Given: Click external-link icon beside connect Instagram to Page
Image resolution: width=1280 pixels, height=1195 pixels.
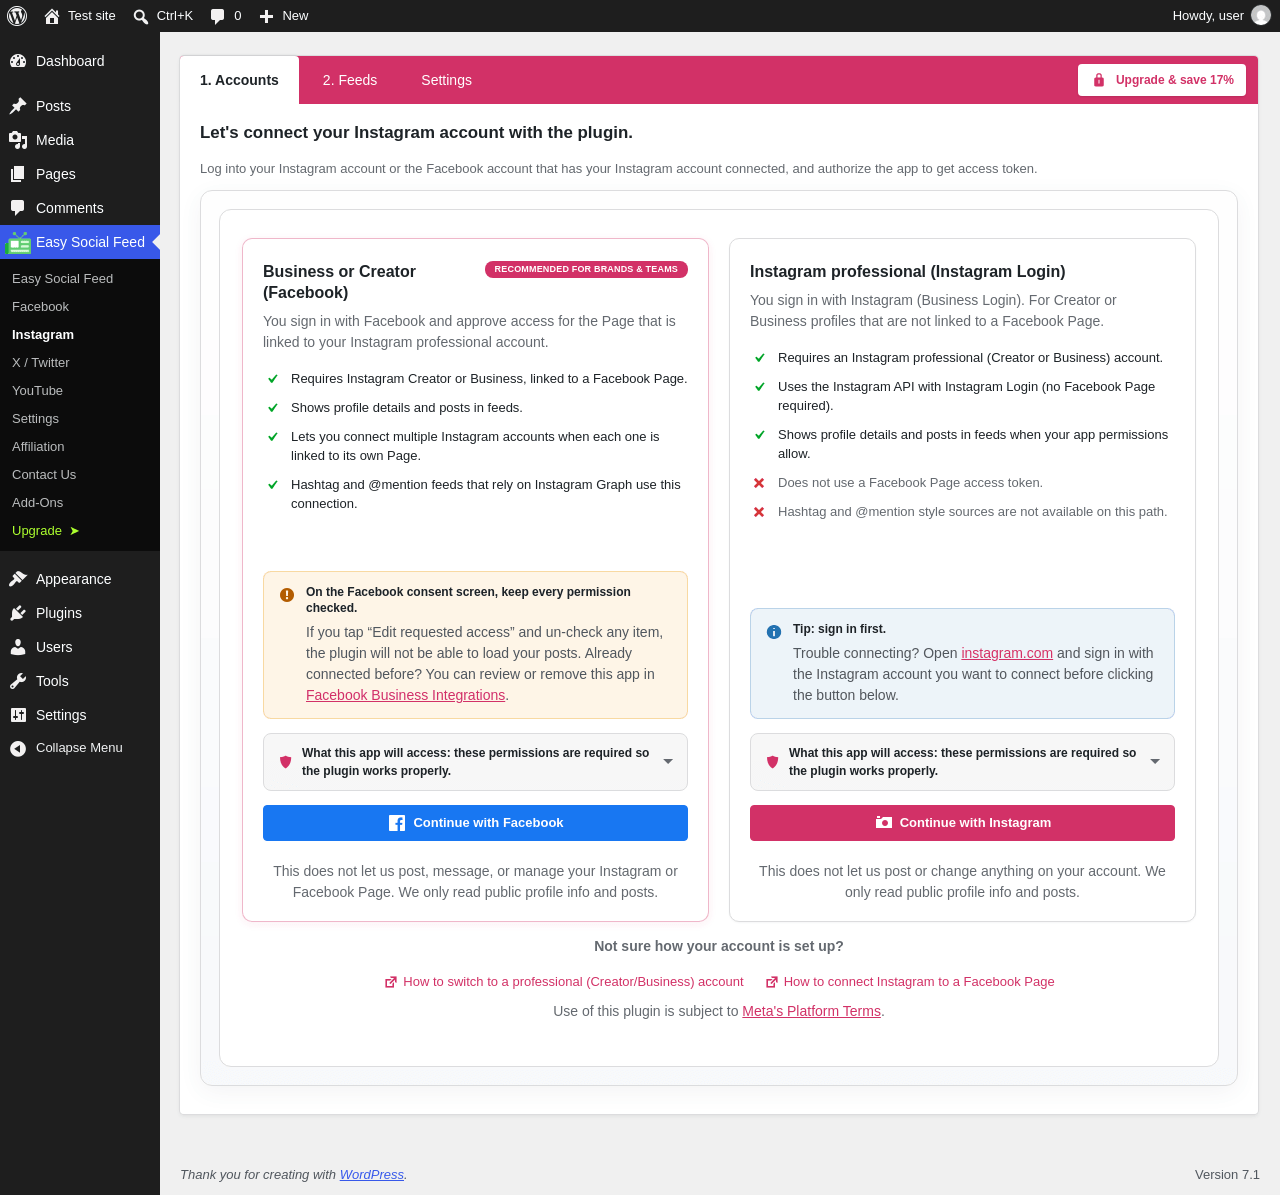Looking at the screenshot, I should click(772, 982).
